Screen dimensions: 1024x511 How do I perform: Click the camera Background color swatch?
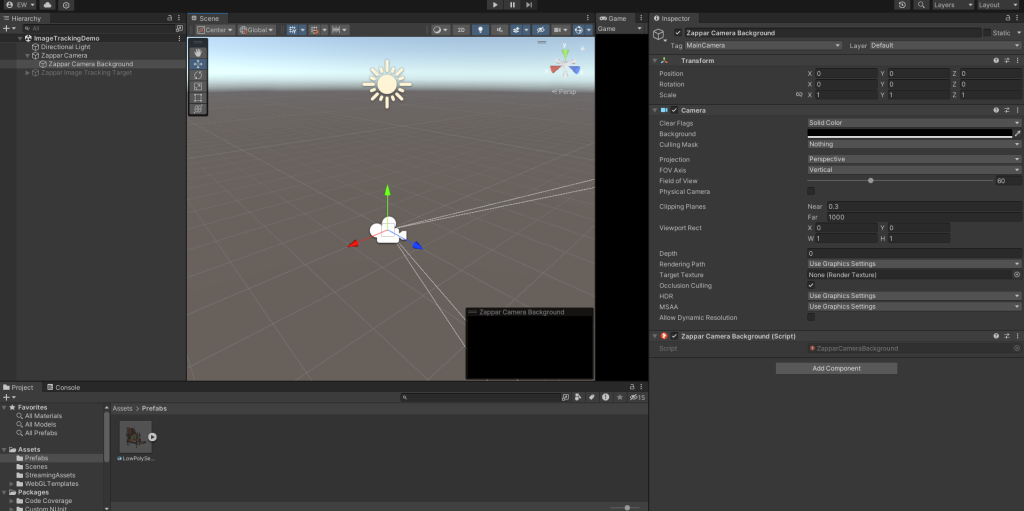click(909, 133)
